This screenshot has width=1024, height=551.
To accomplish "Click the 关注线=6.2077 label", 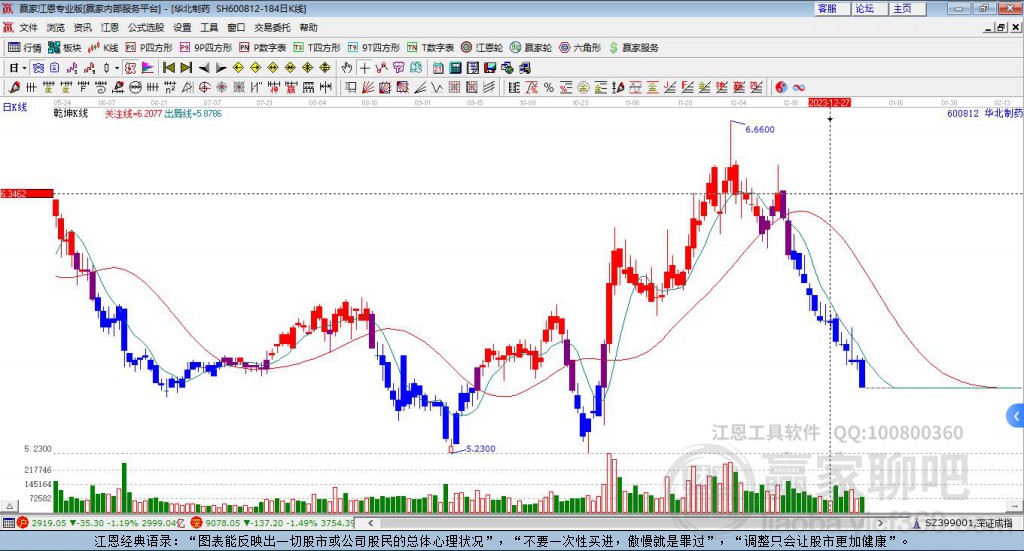I will (133, 114).
